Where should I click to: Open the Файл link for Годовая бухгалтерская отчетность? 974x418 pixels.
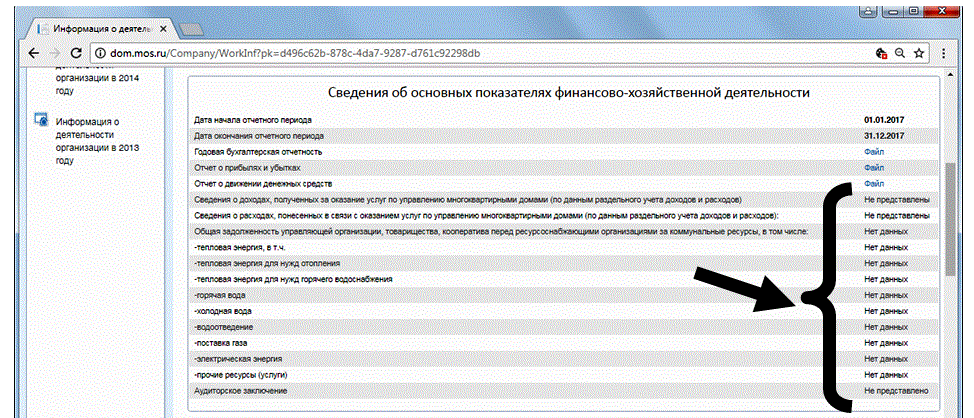[x=873, y=152]
